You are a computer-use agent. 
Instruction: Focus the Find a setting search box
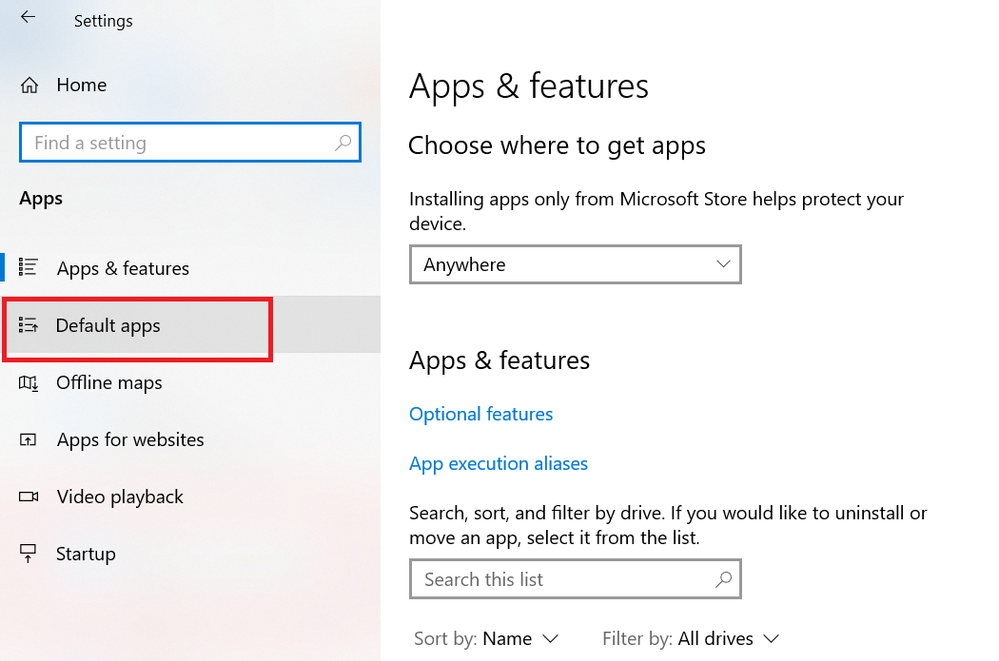[190, 142]
